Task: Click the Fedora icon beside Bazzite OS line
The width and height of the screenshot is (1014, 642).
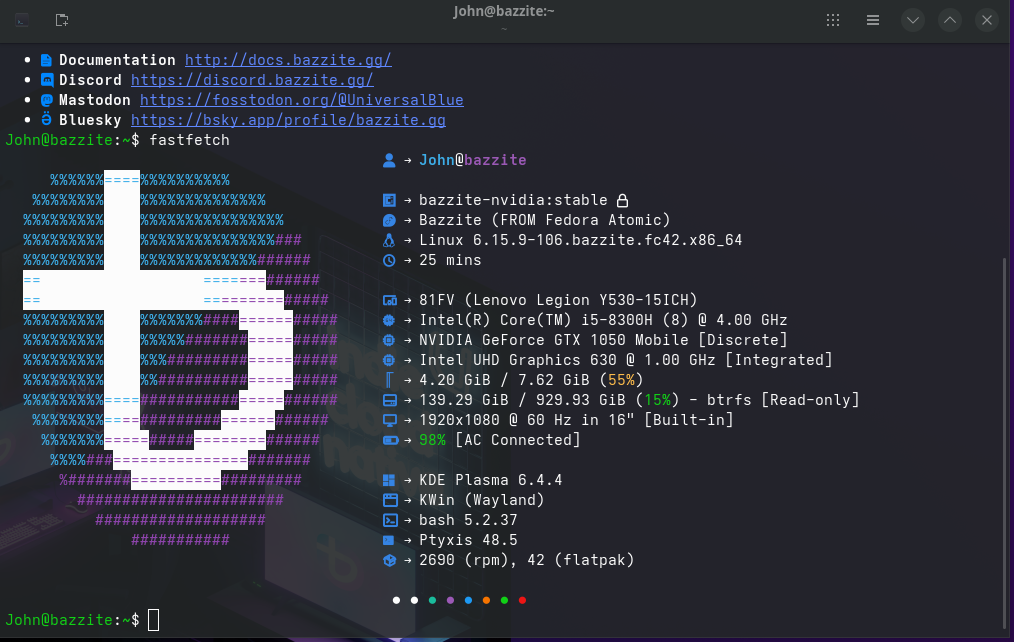Action: [389, 220]
